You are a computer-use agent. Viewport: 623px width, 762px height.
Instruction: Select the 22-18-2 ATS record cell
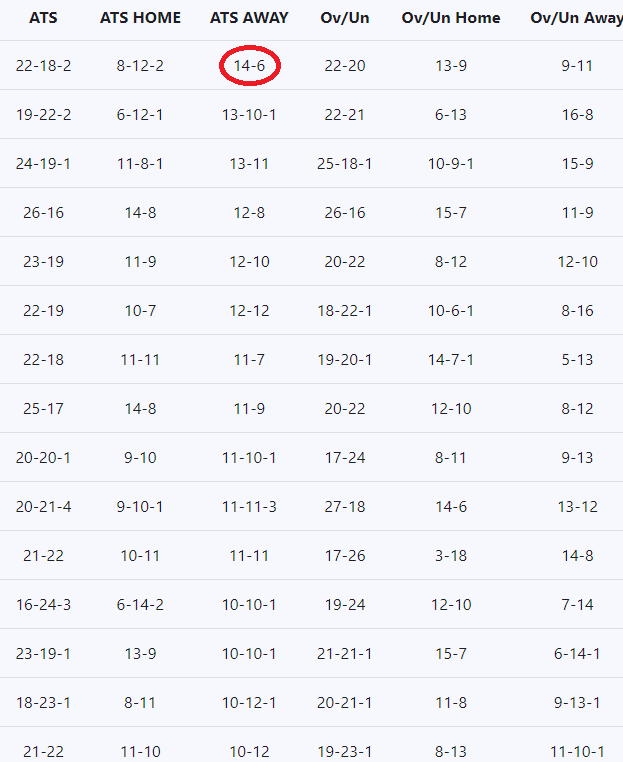coord(43,66)
